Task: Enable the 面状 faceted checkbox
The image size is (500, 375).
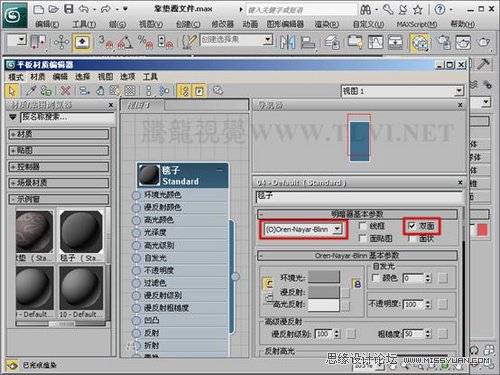Action: click(412, 239)
